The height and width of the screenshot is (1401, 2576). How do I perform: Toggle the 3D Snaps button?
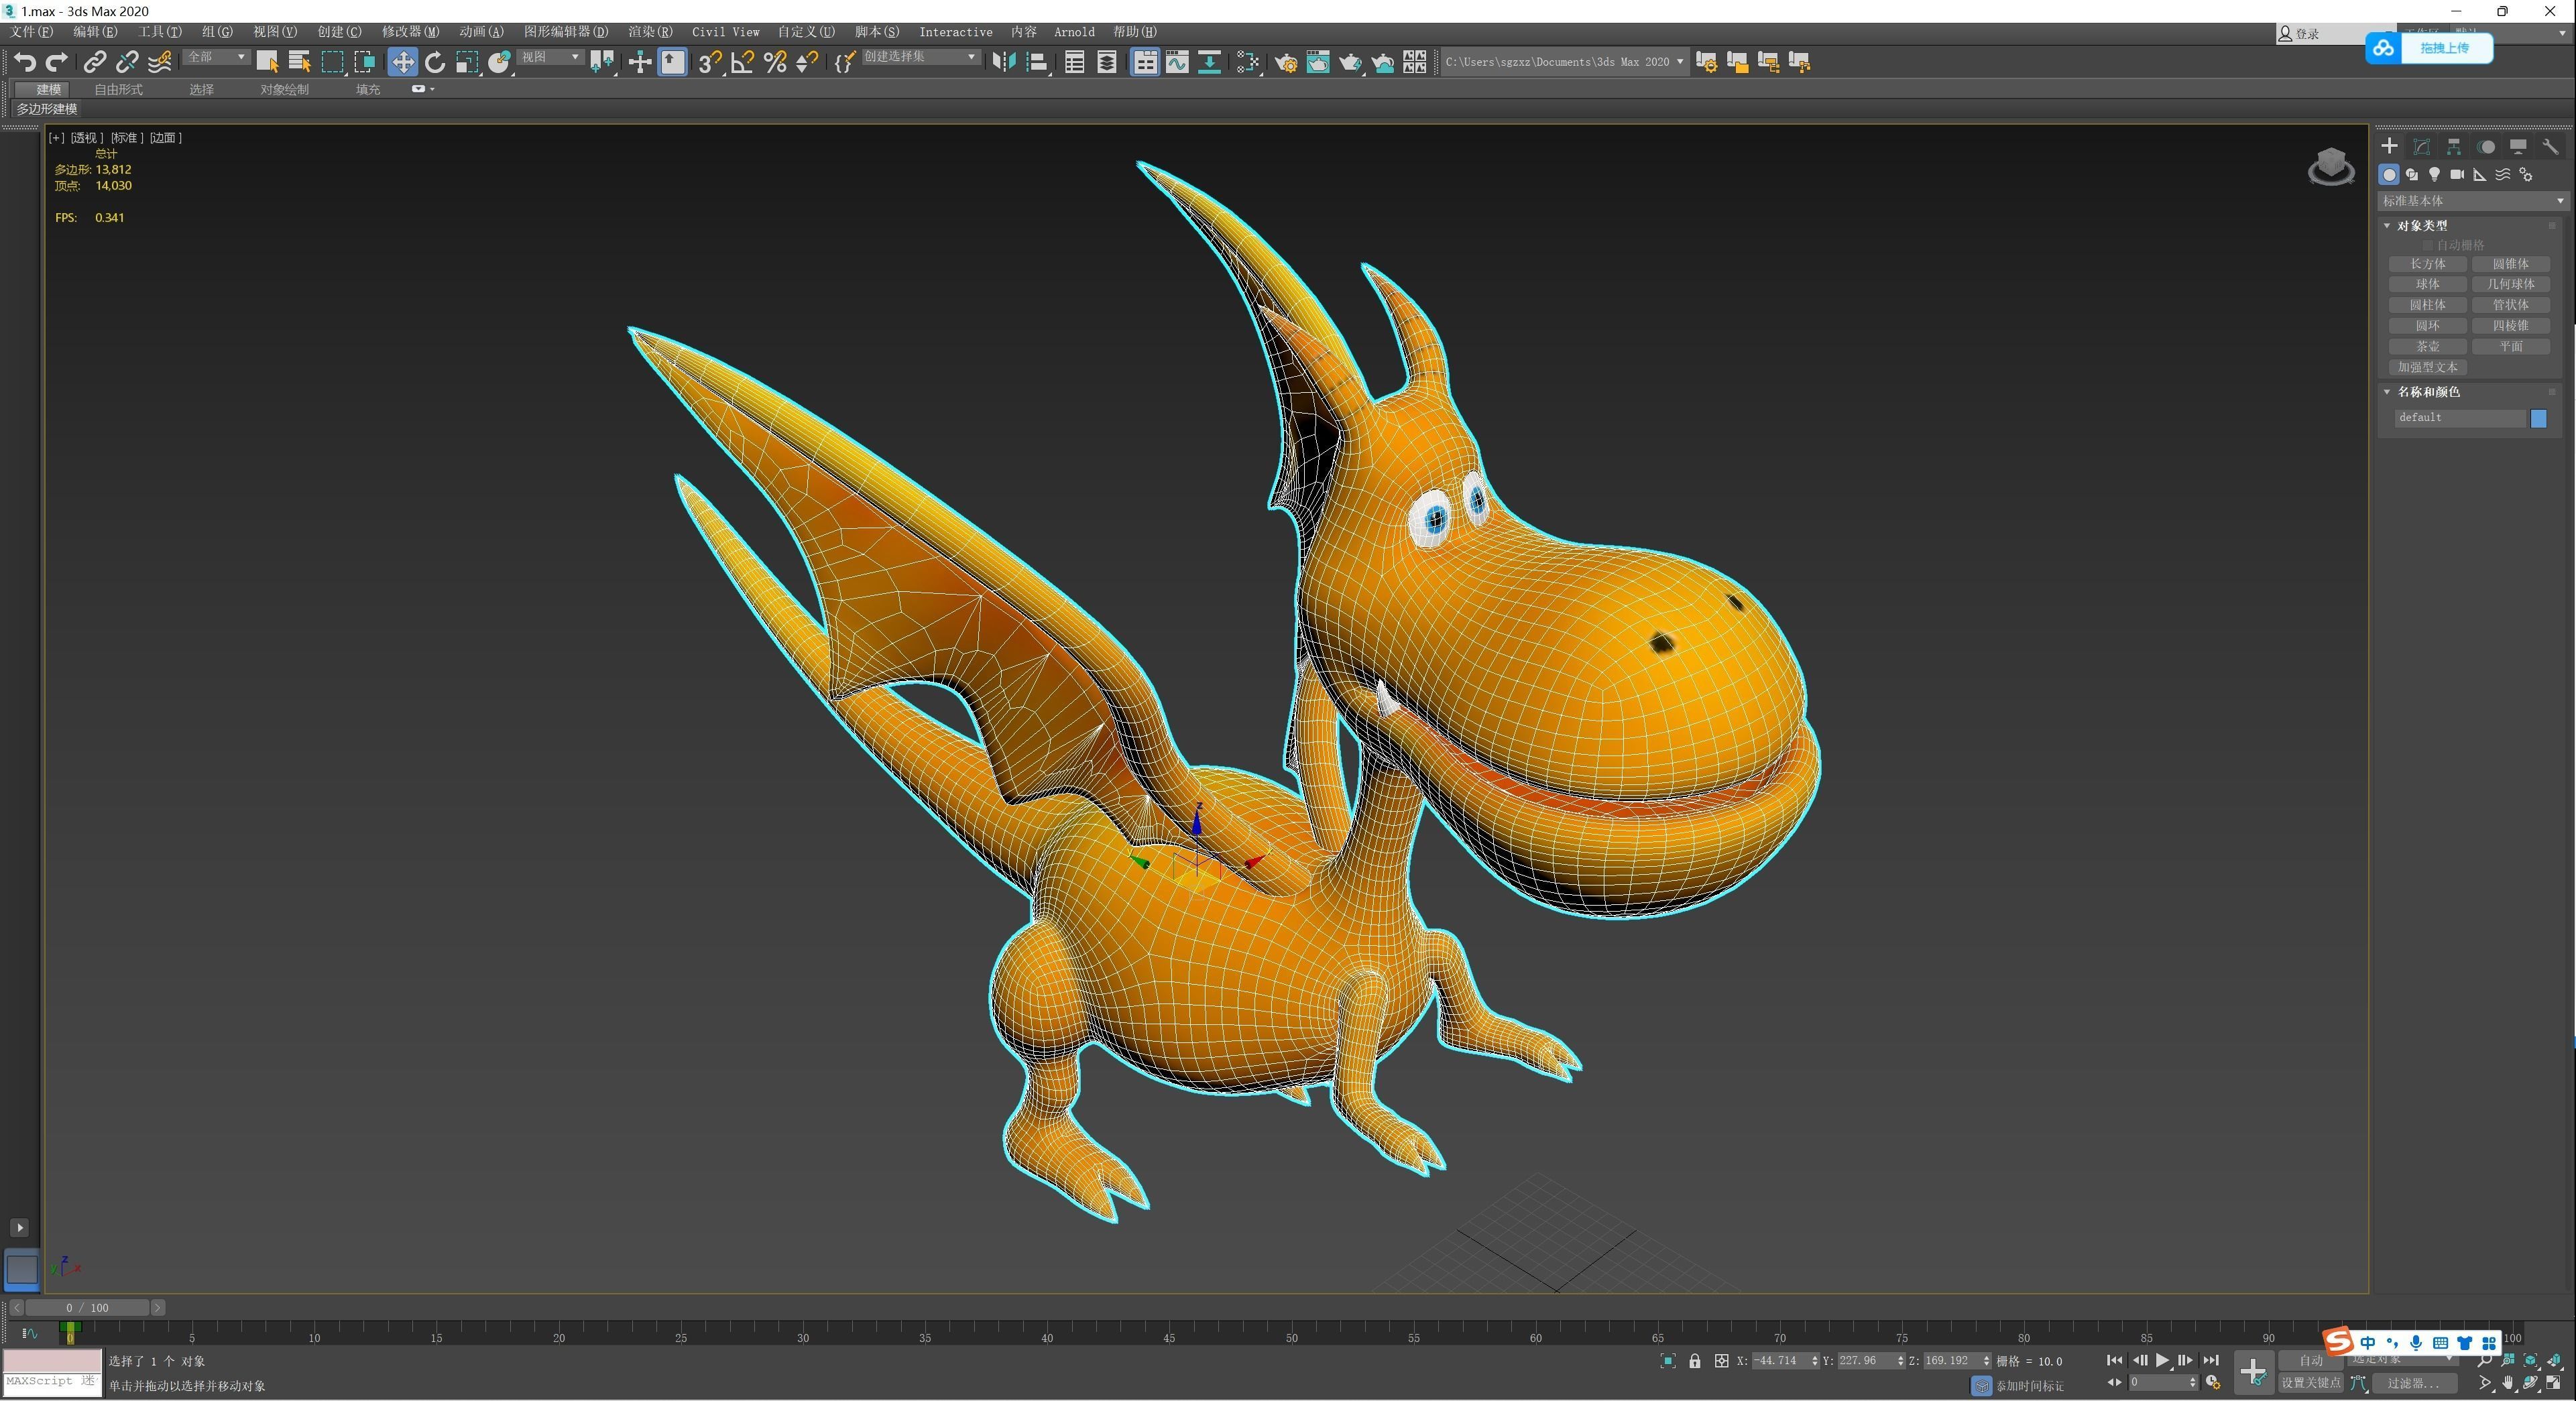(710, 62)
